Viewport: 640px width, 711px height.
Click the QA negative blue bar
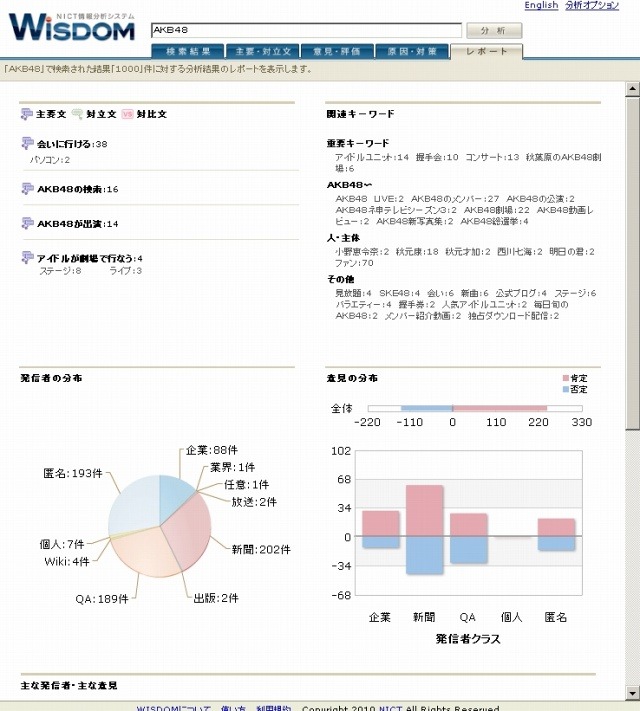pos(469,550)
